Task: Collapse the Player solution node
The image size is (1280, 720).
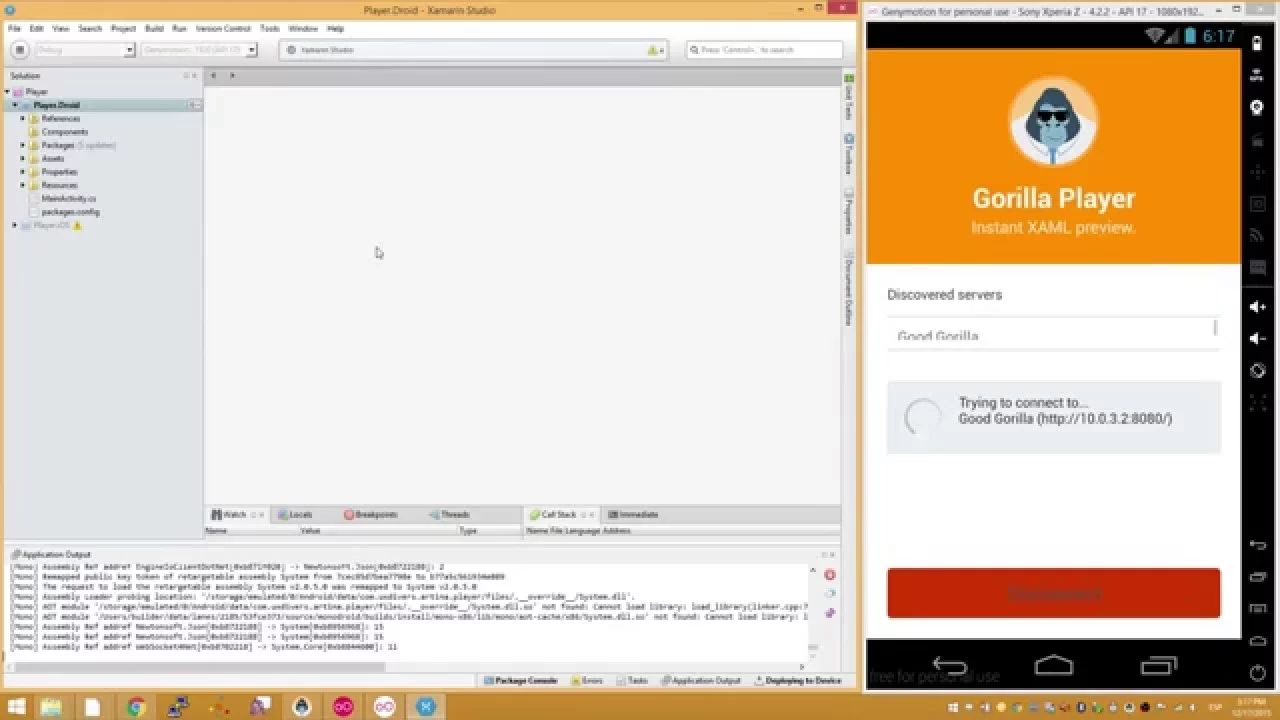Action: 7,92
